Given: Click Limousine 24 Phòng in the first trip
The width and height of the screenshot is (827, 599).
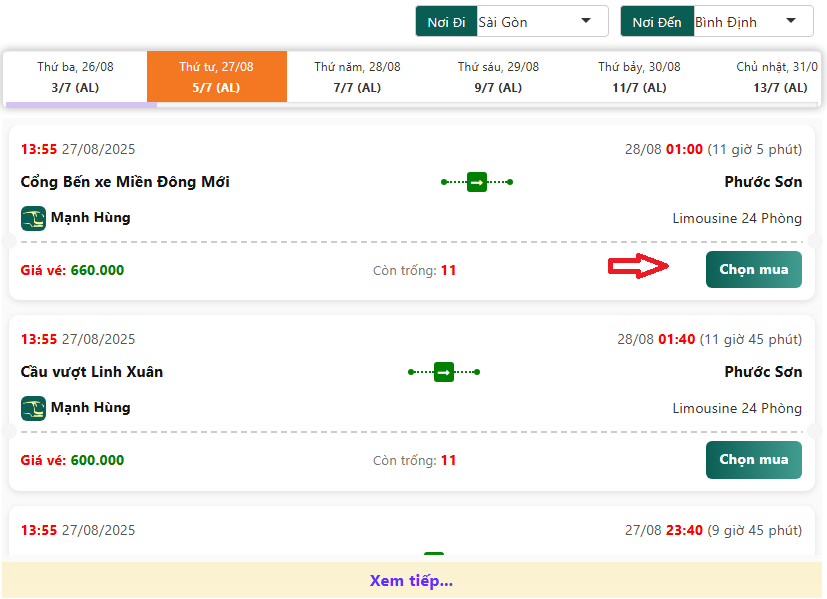Looking at the screenshot, I should click(737, 218).
